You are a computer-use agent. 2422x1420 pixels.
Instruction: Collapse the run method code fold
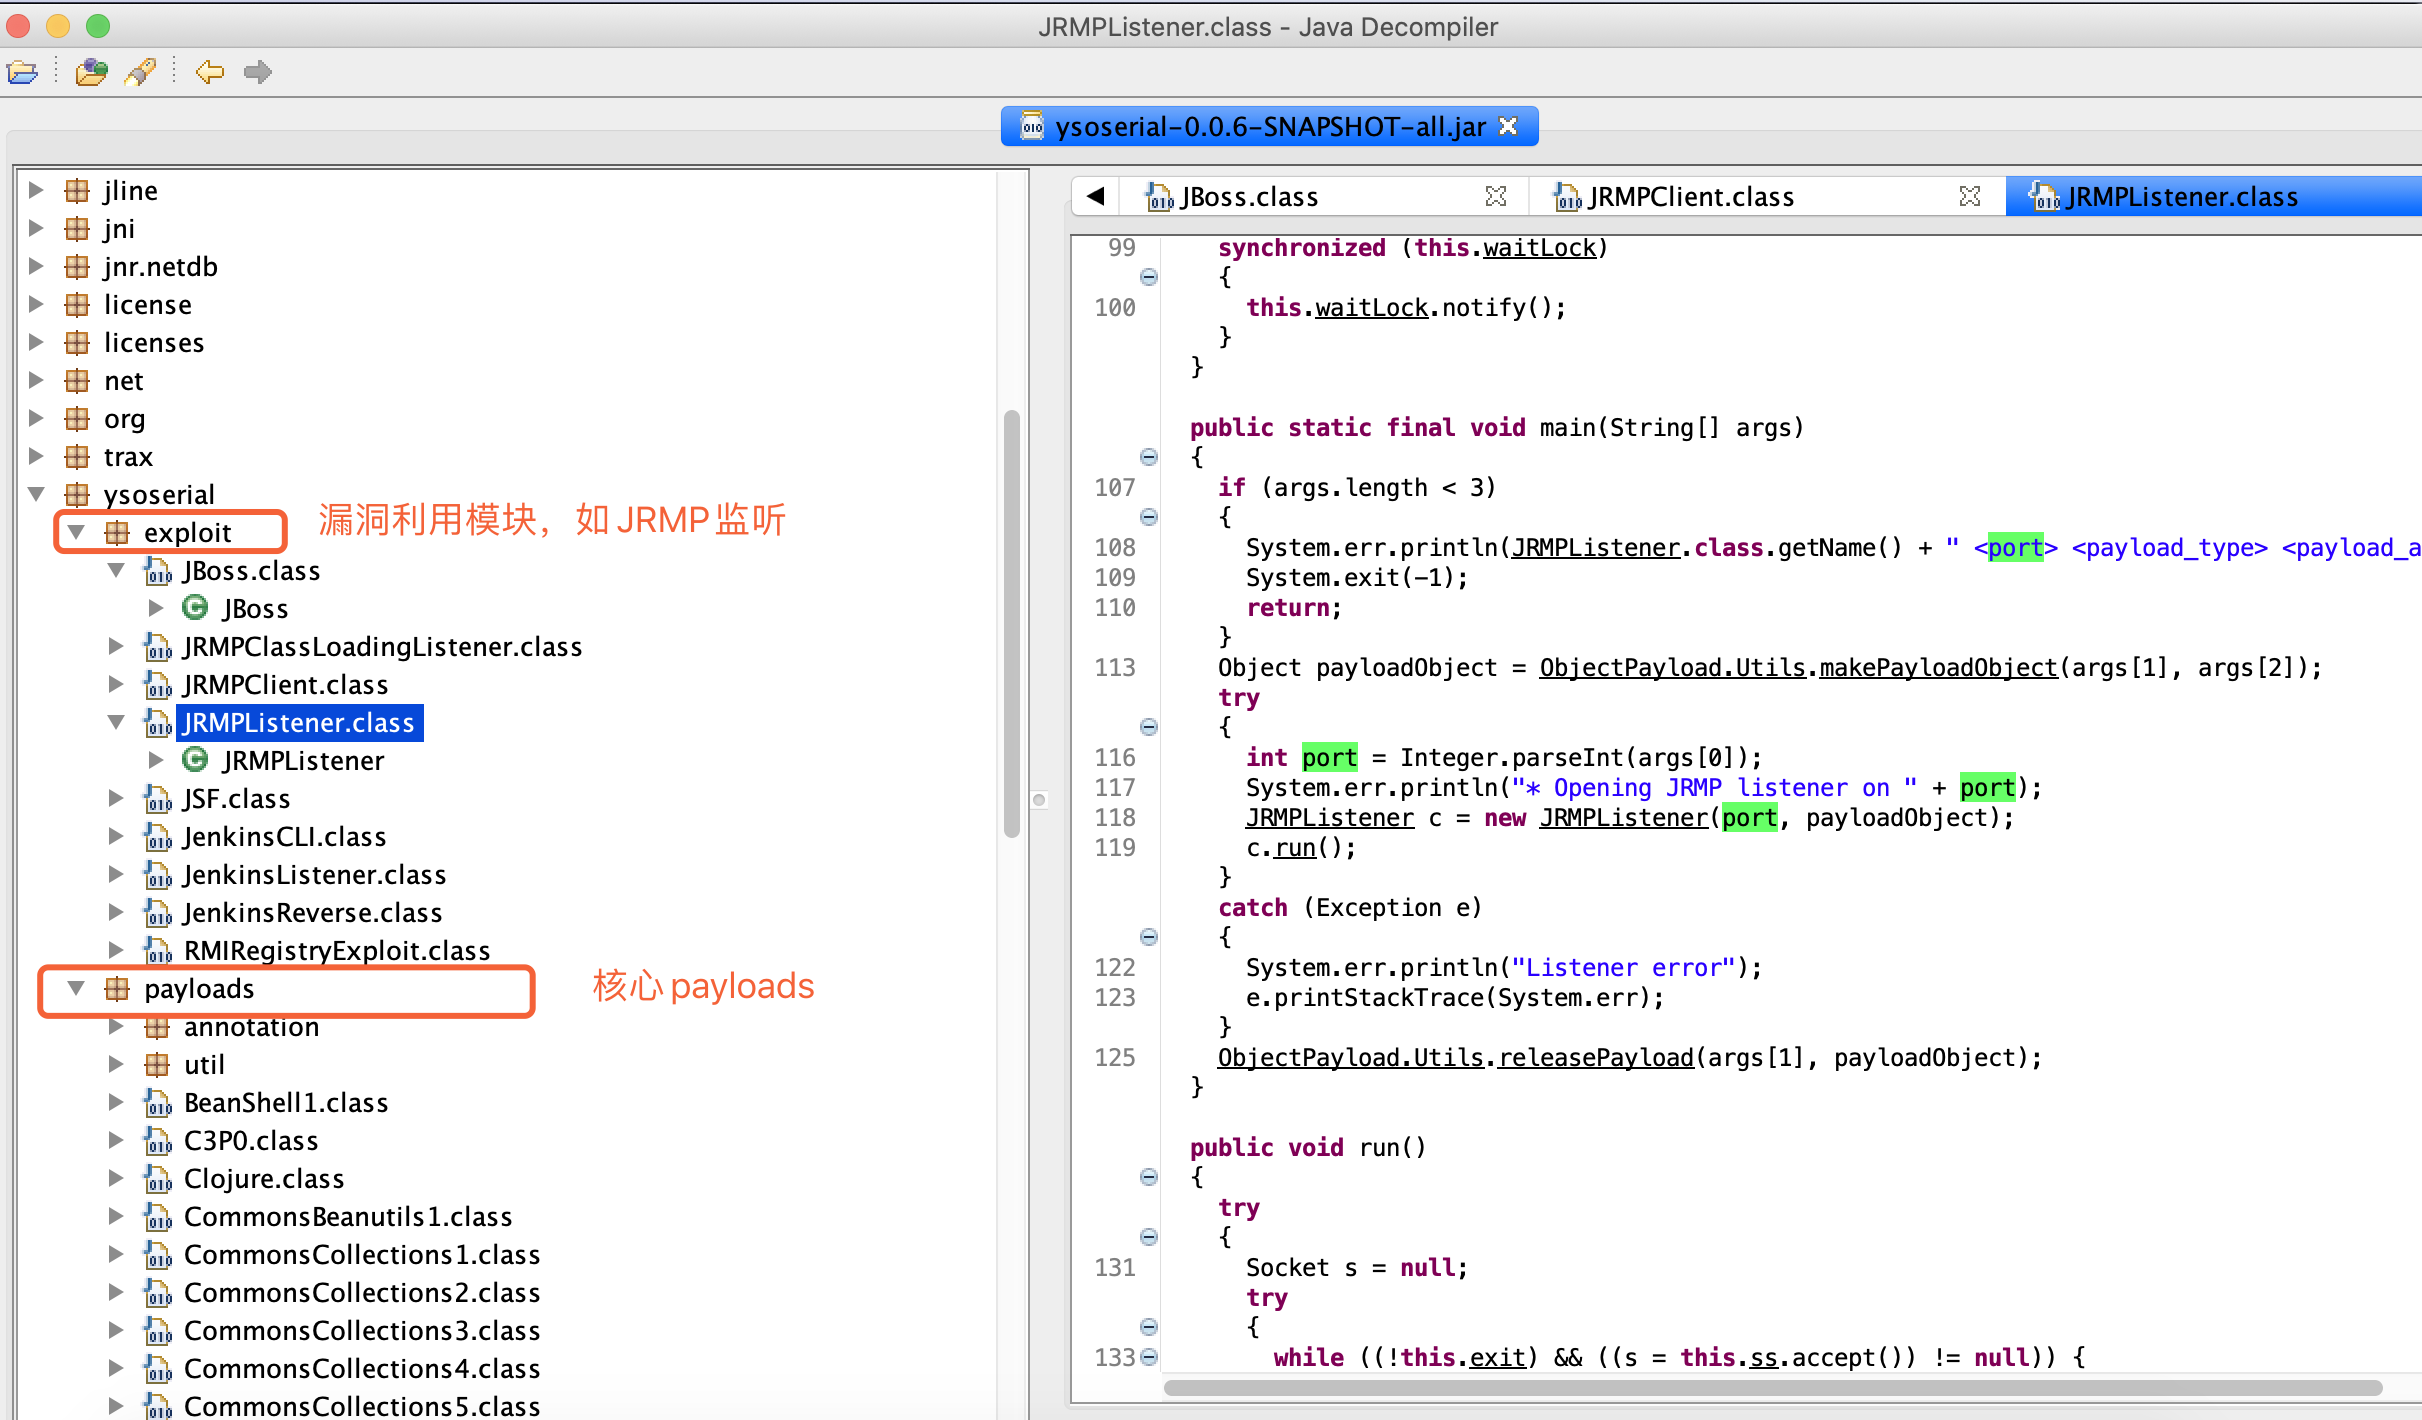tap(1149, 1177)
